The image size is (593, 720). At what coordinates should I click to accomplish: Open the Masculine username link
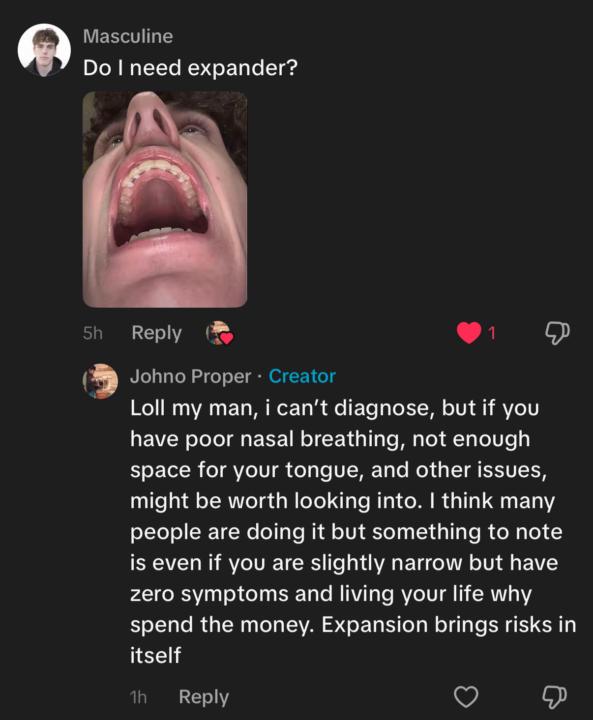pos(128,36)
